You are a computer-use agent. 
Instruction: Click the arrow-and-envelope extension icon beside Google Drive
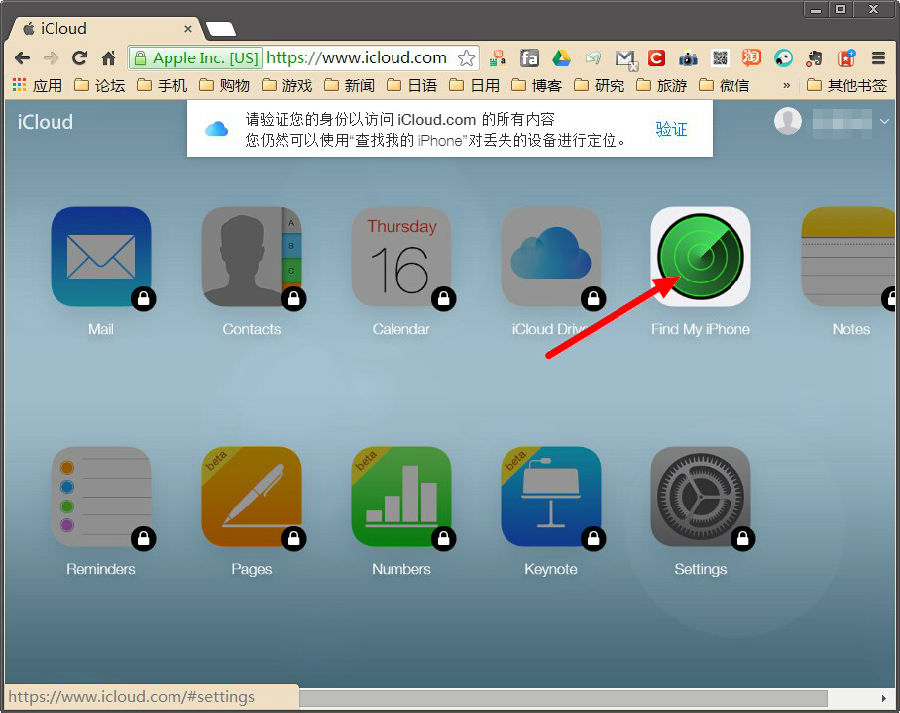pyautogui.click(x=593, y=58)
